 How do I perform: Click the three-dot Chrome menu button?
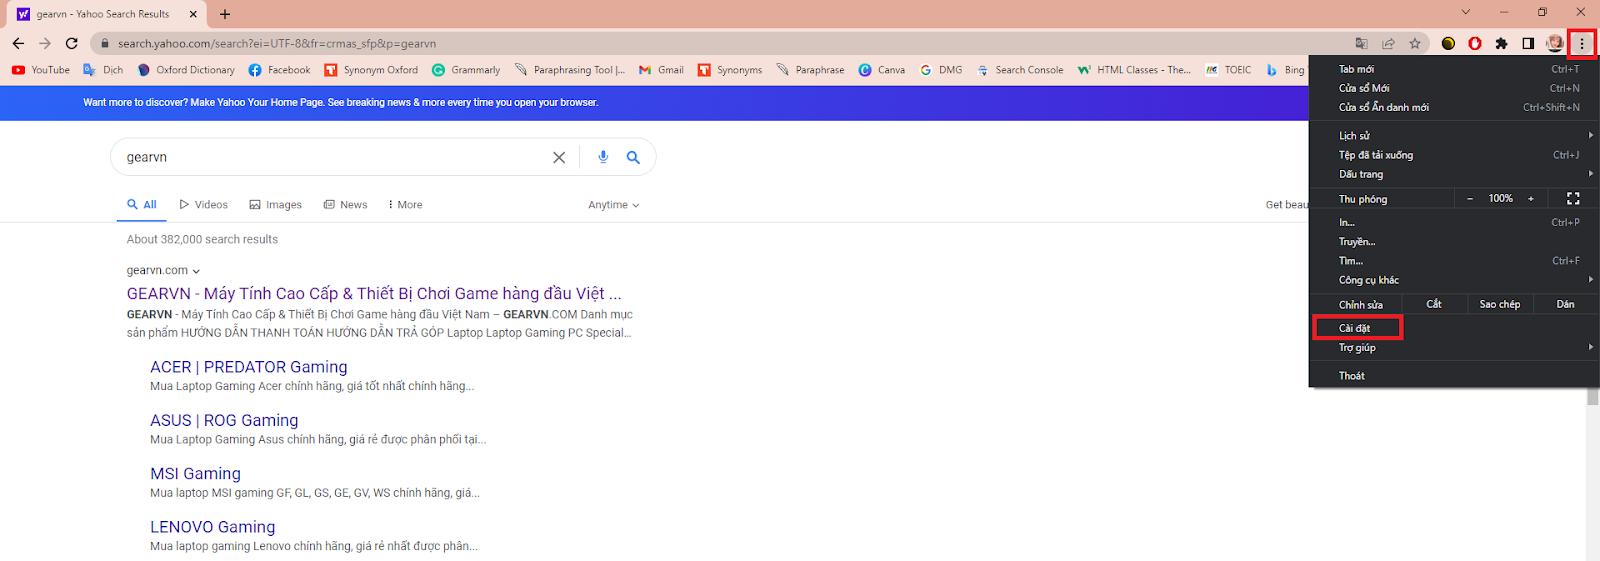tap(1582, 43)
